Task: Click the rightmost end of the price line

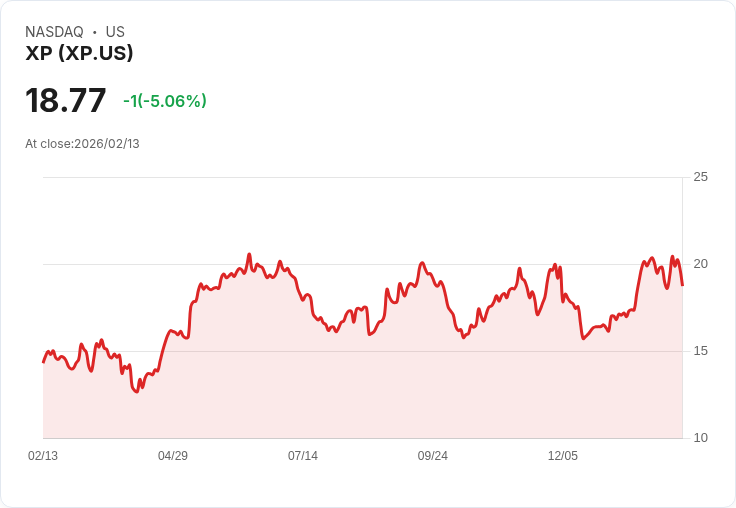Action: point(682,285)
